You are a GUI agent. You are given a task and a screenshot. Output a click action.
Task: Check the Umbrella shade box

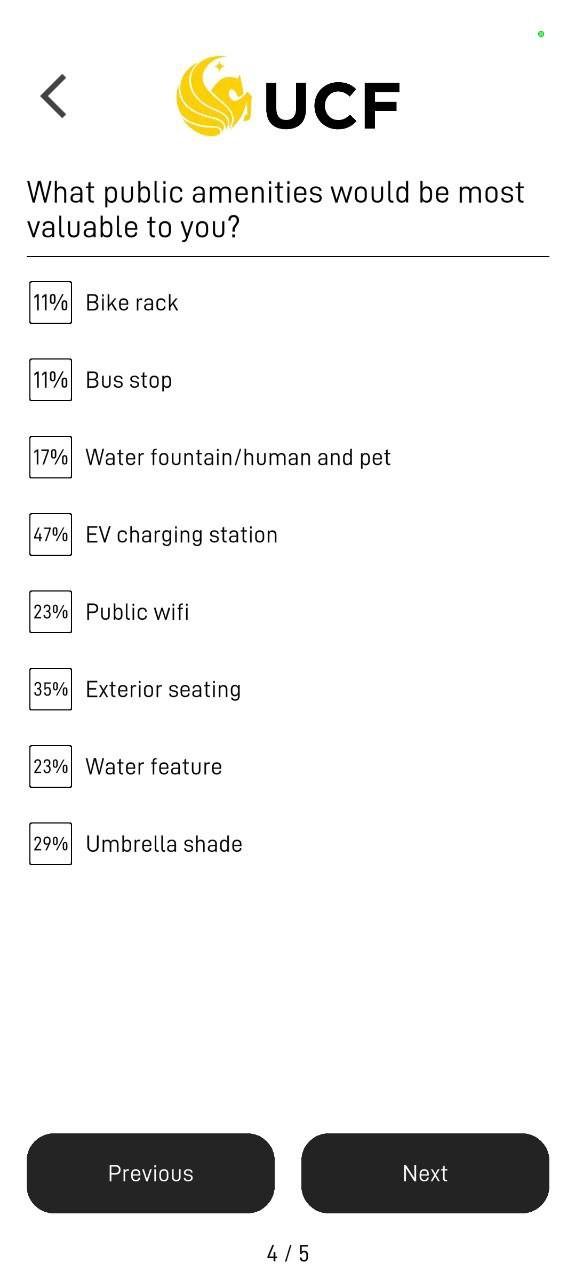(50, 843)
